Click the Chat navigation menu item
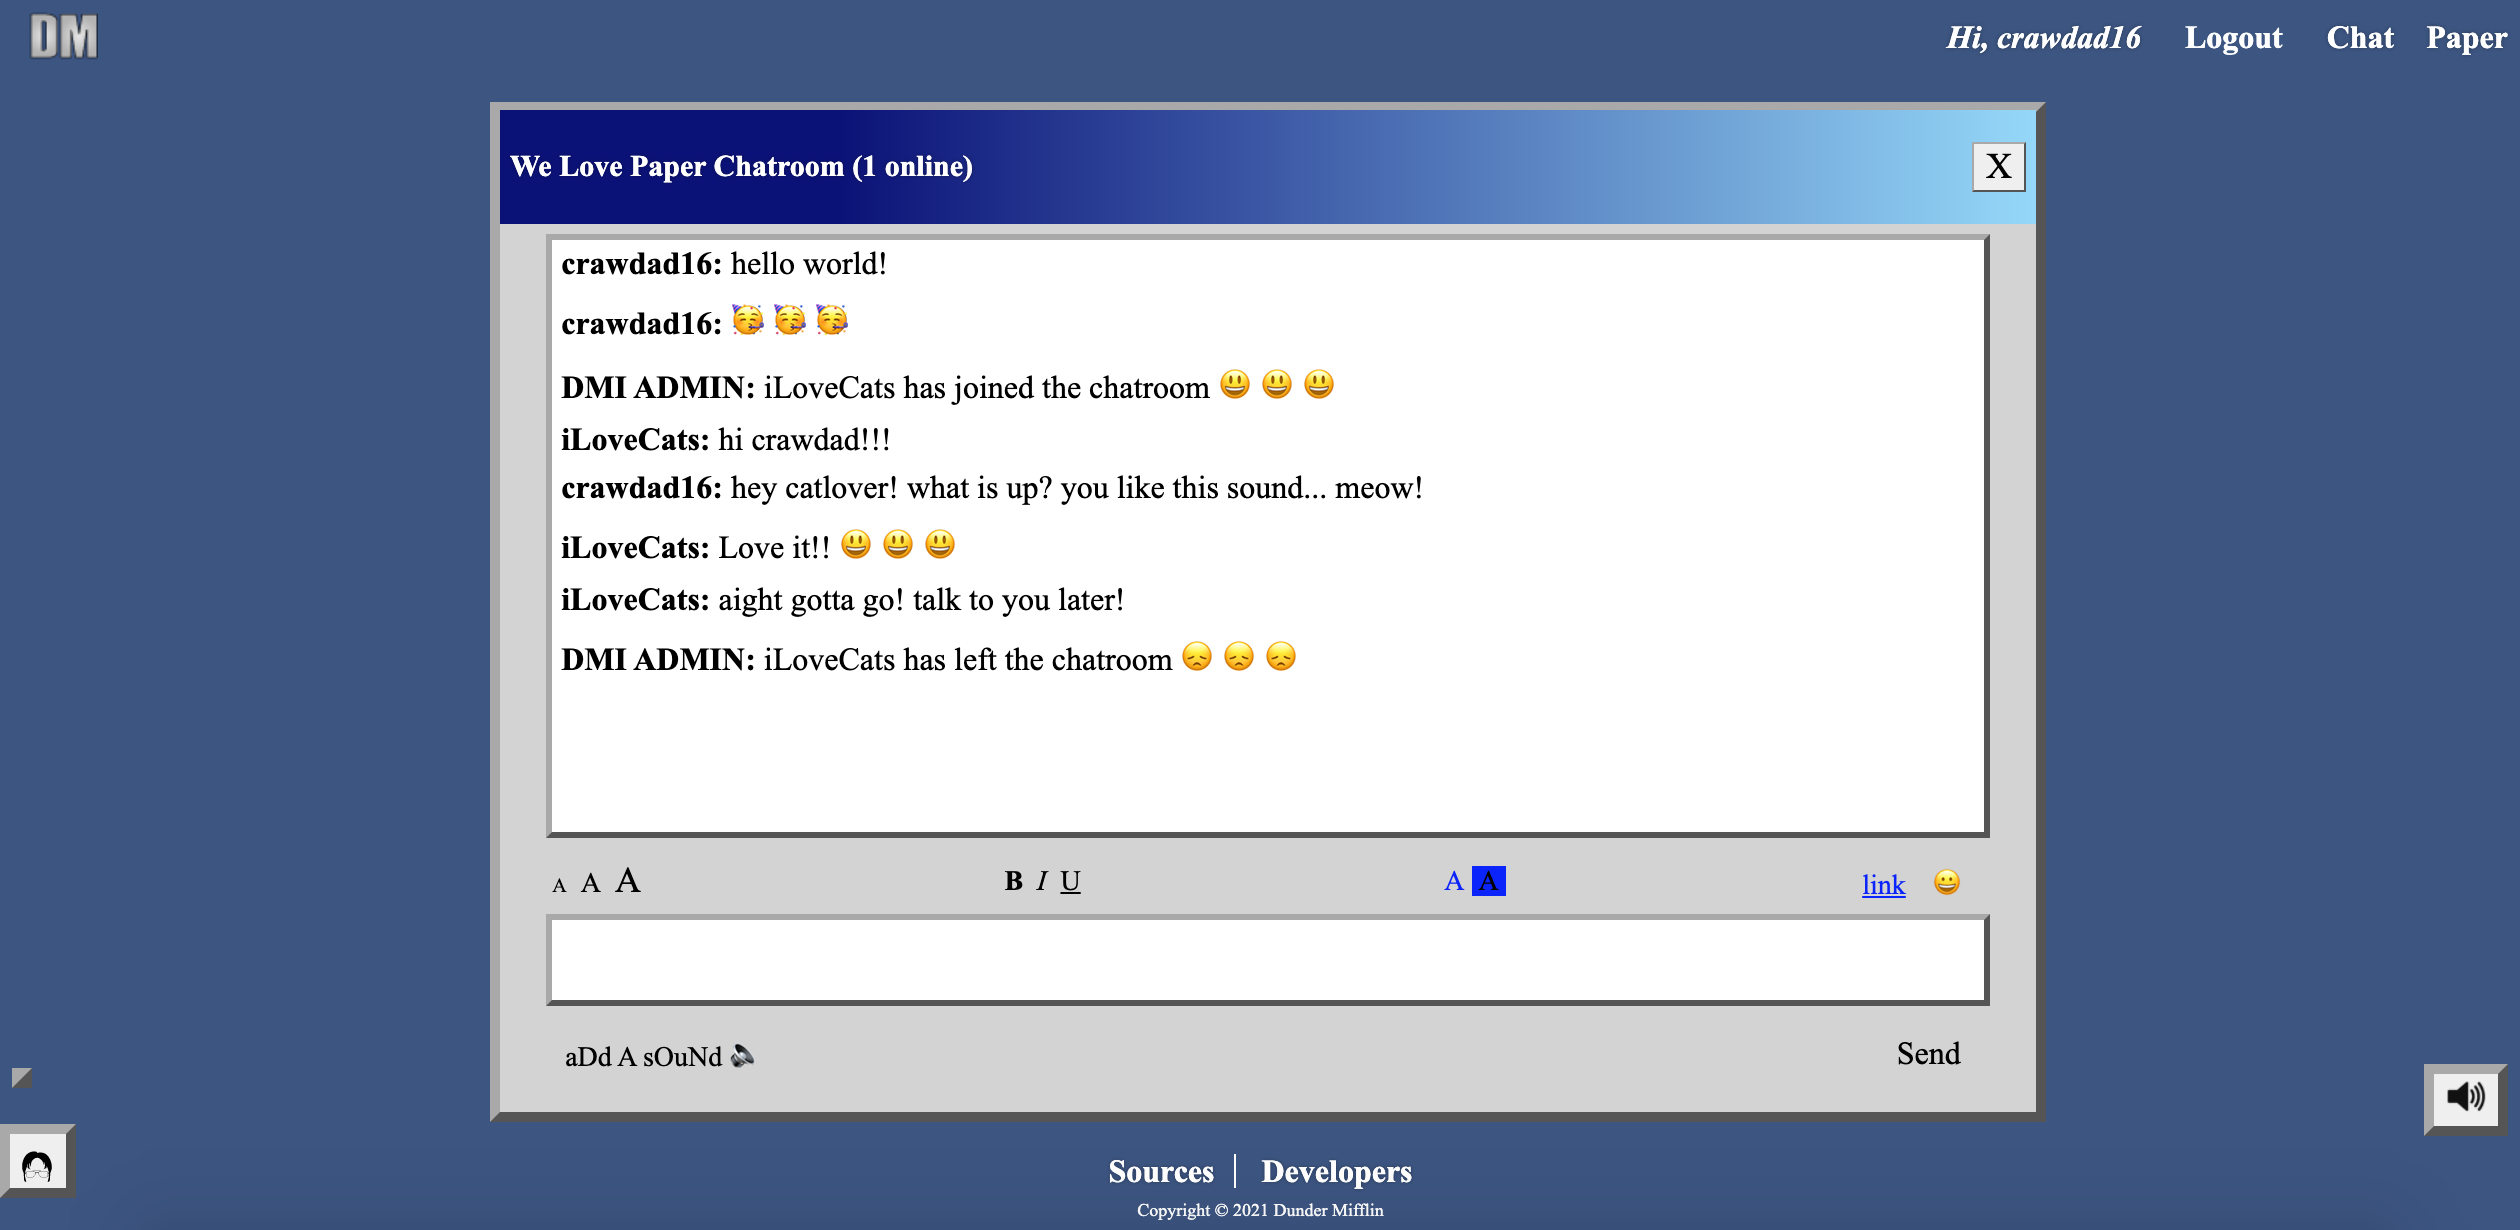Screen dimensions: 2520x1230 [x=2359, y=35]
